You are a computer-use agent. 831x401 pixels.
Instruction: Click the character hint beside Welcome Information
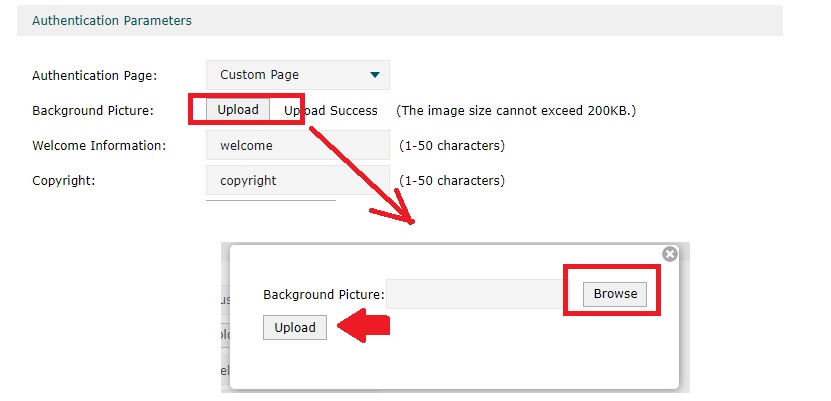point(451,145)
